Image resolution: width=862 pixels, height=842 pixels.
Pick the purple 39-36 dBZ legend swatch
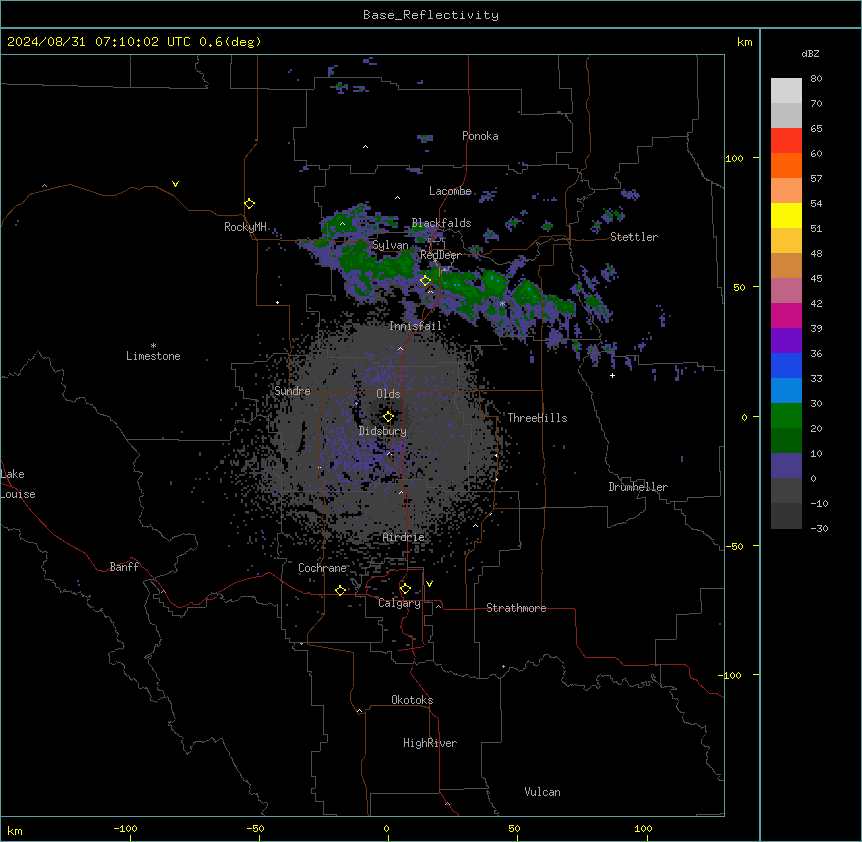(786, 341)
